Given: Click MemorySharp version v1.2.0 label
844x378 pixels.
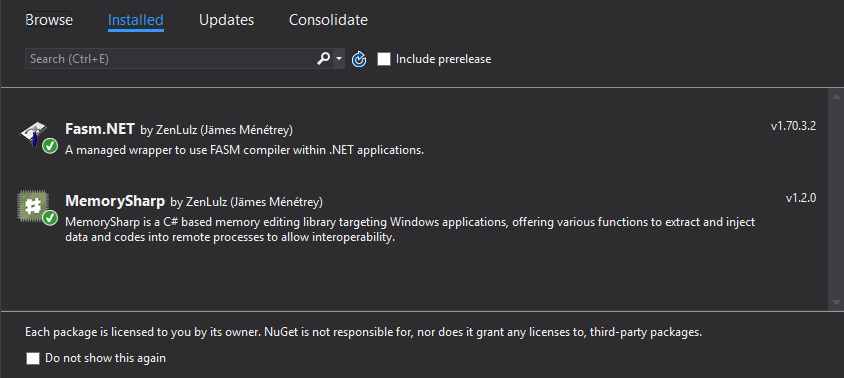Looking at the screenshot, I should (x=800, y=198).
